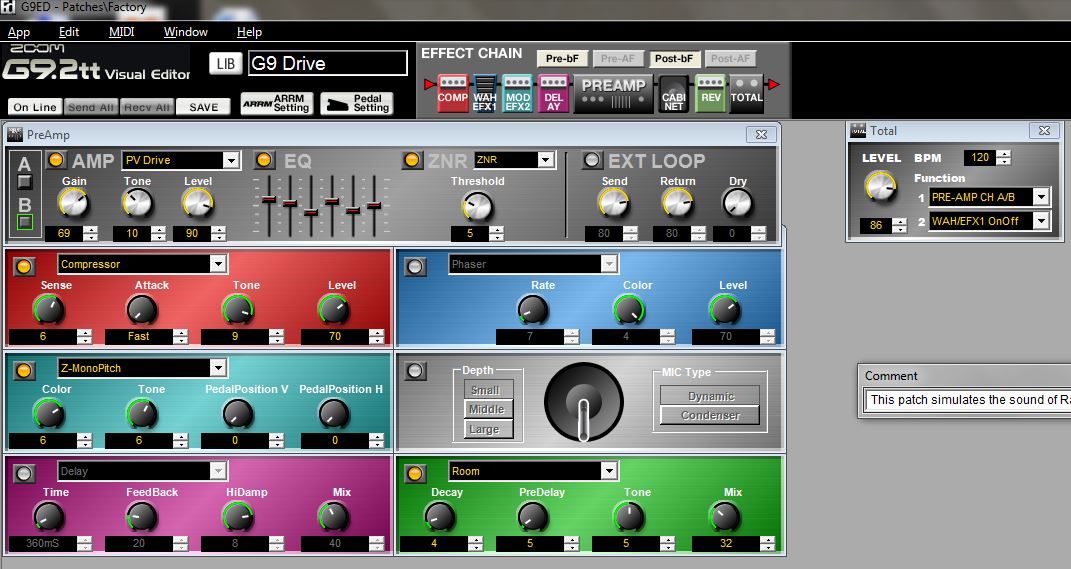The height and width of the screenshot is (569, 1071).
Task: Click the third EQ band slider handle
Action: coord(311,212)
